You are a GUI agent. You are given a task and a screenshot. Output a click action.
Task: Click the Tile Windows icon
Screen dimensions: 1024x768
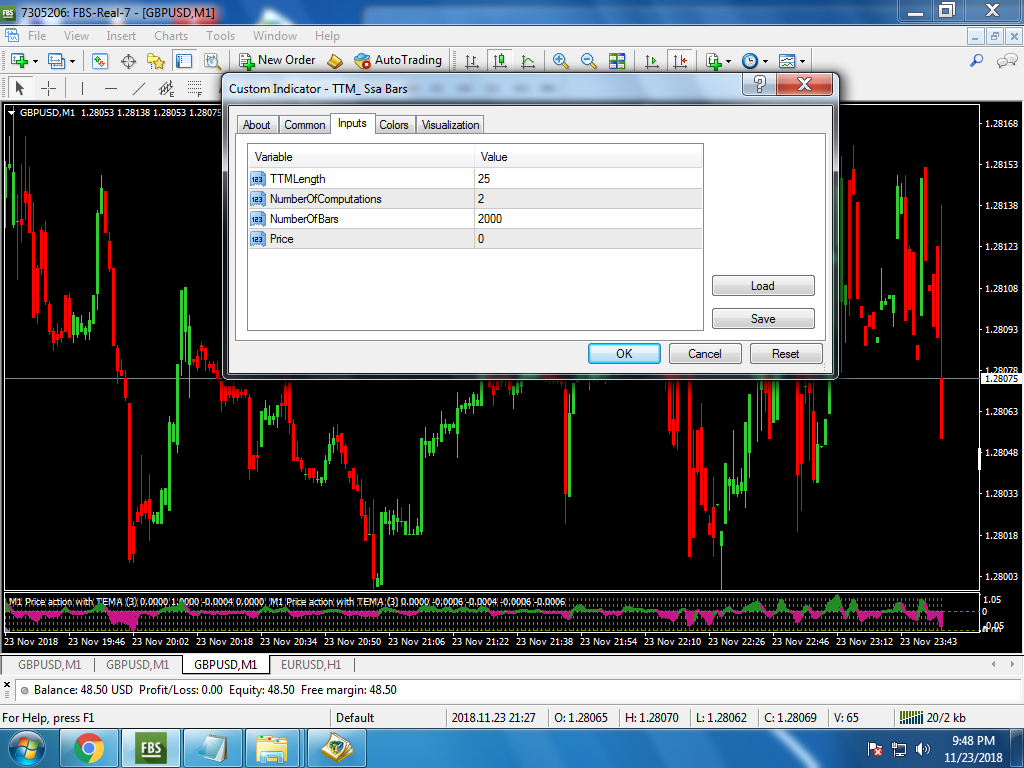click(617, 61)
